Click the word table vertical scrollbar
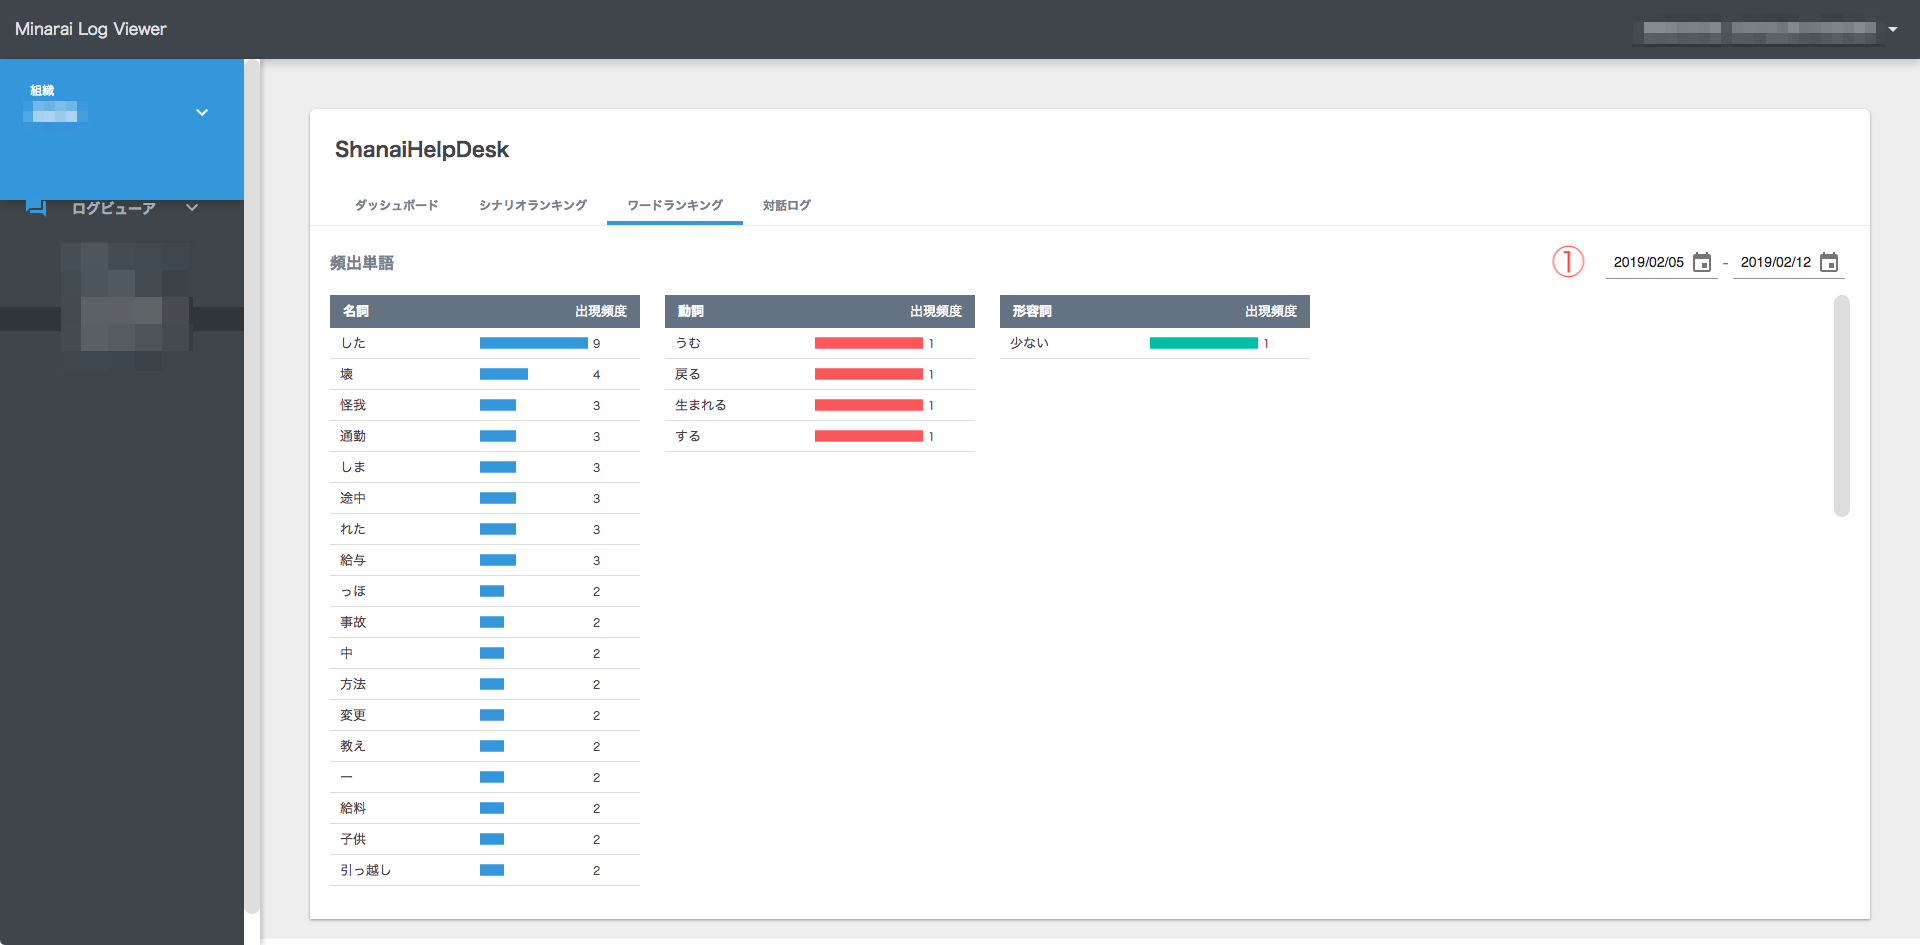The width and height of the screenshot is (1920, 945). click(1842, 406)
